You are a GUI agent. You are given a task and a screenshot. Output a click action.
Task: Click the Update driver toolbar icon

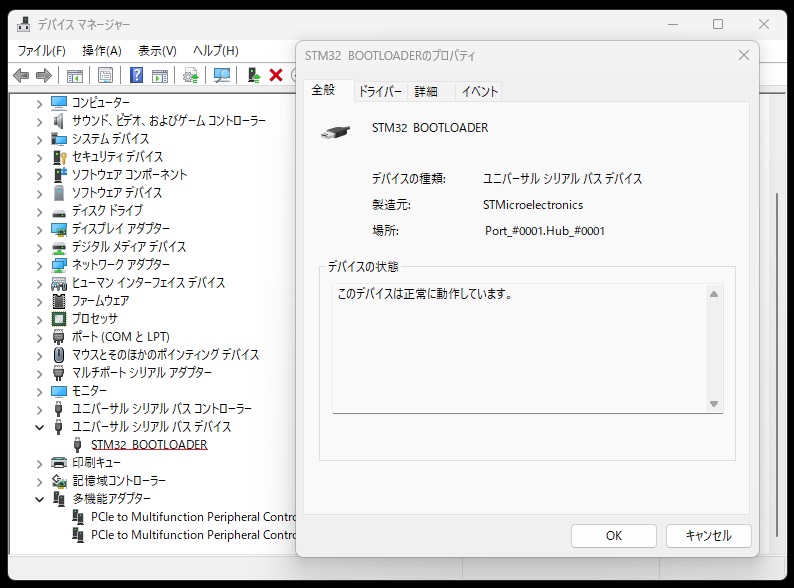[191, 76]
